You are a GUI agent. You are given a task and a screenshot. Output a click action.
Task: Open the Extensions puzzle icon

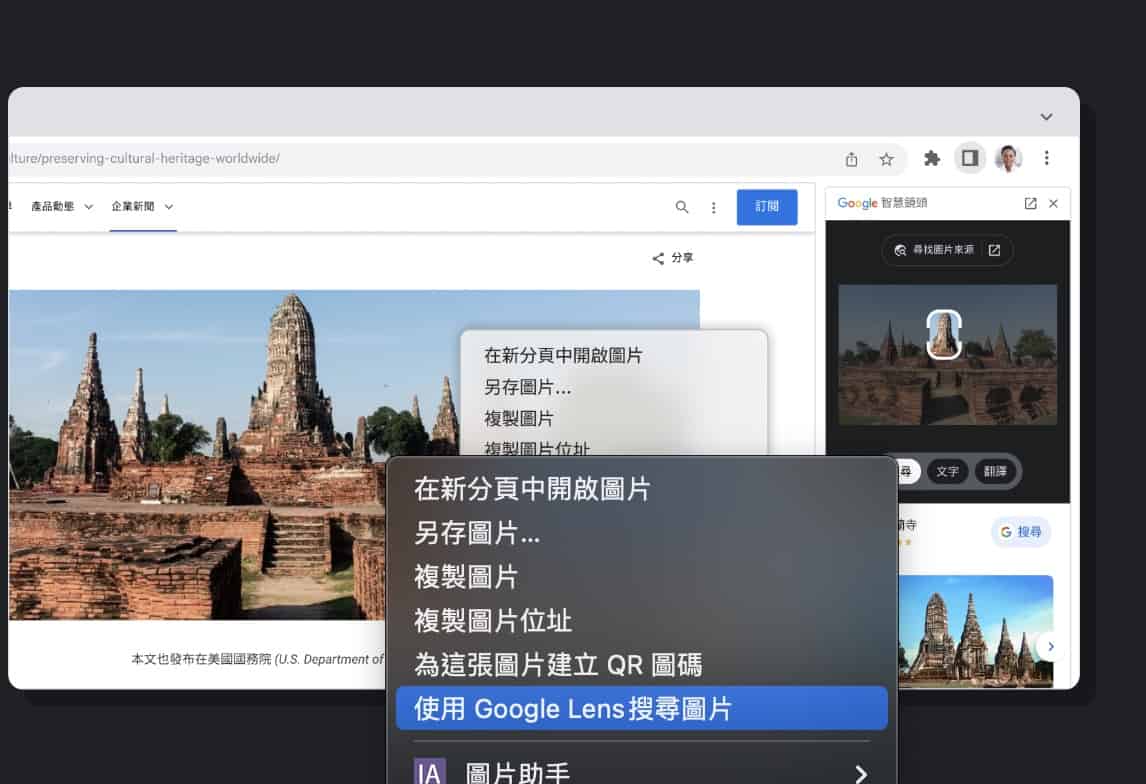pos(932,158)
